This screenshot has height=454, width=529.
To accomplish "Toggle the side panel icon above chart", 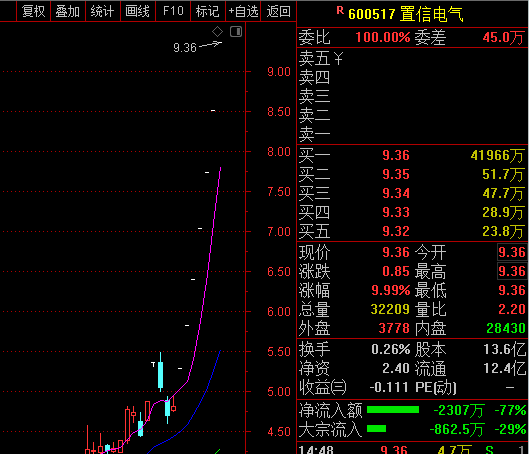I will coord(236,32).
